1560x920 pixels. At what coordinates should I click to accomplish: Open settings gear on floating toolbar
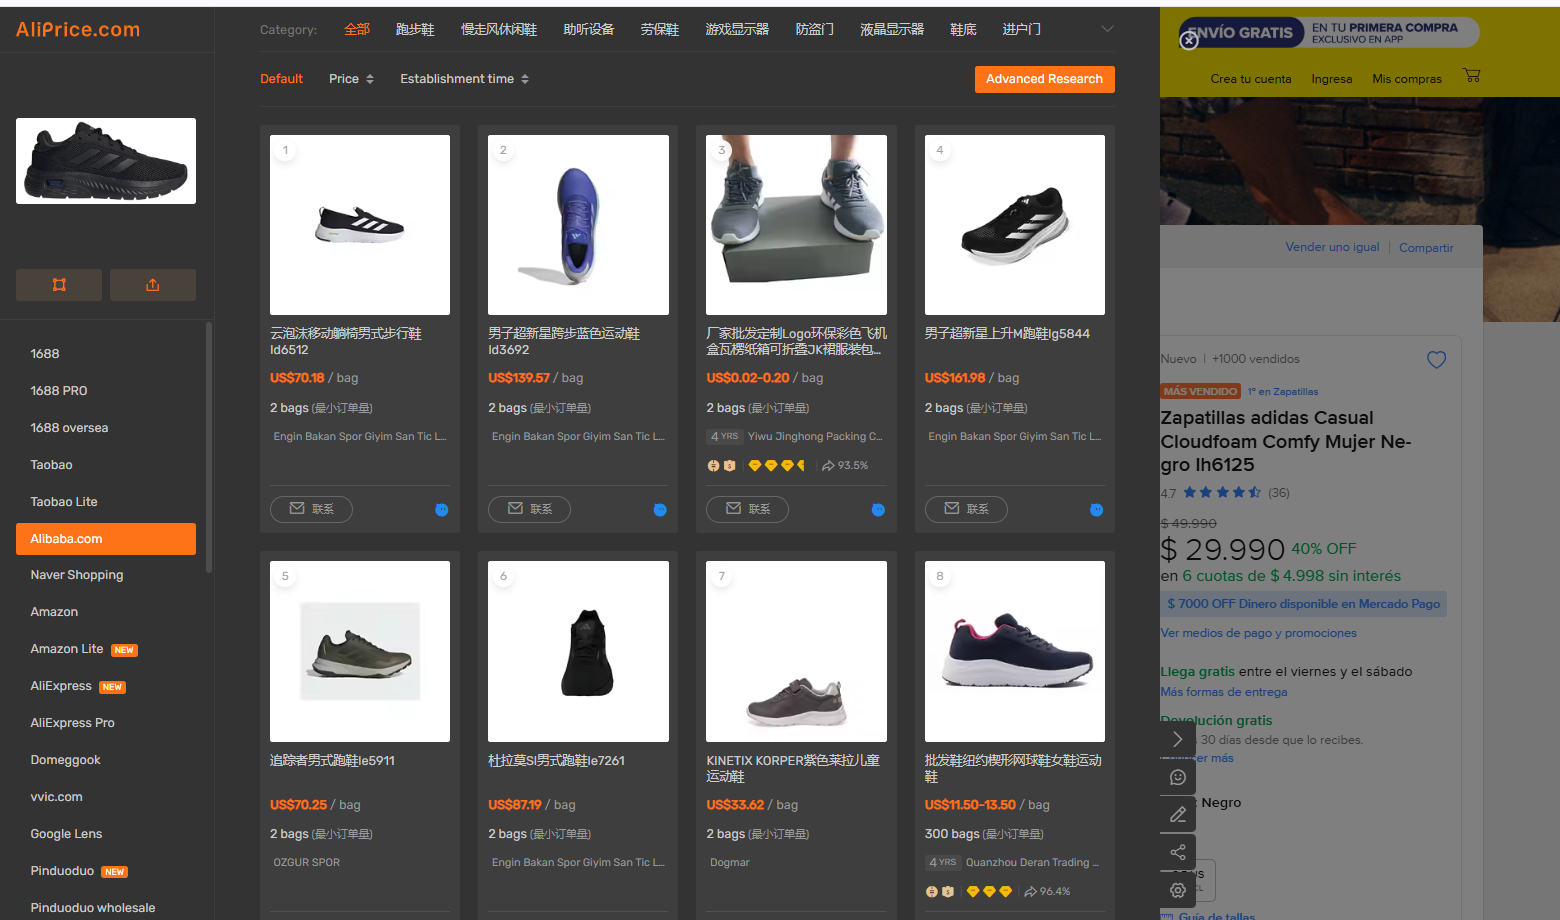coord(1178,890)
